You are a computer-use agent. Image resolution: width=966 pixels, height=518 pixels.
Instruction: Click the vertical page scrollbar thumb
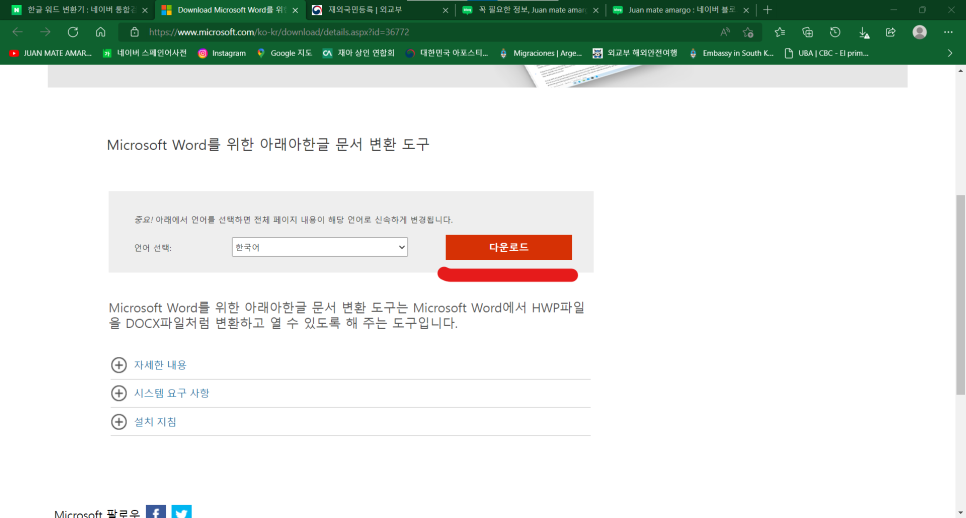(x=960, y=295)
